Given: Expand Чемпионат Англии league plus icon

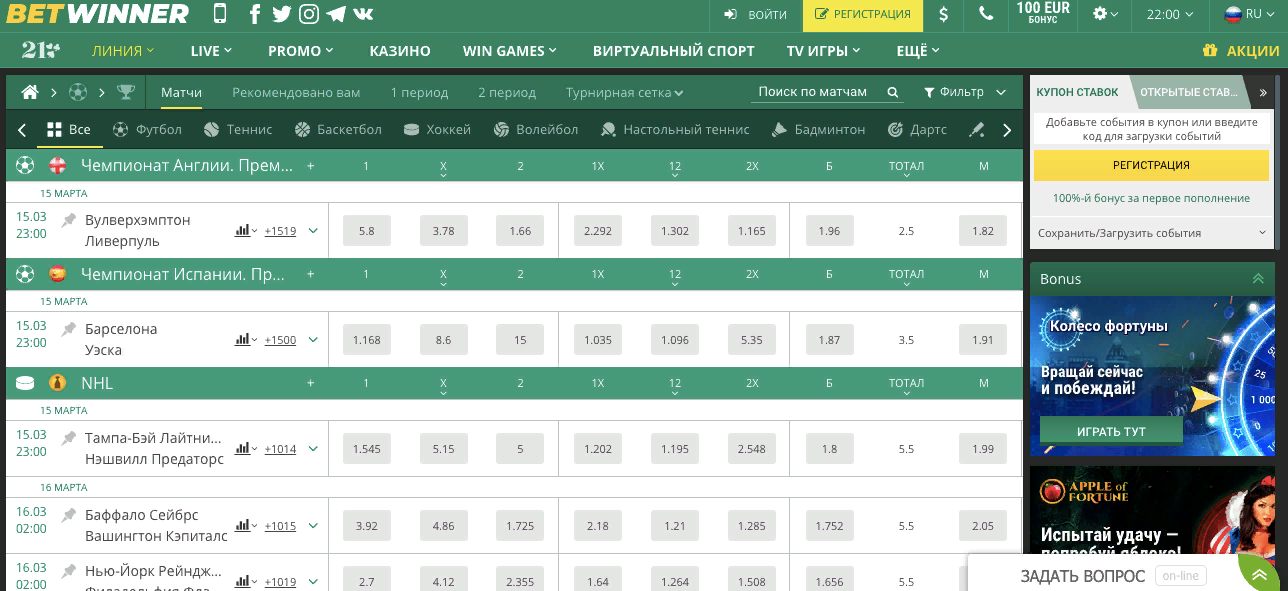Looking at the screenshot, I should click(310, 166).
